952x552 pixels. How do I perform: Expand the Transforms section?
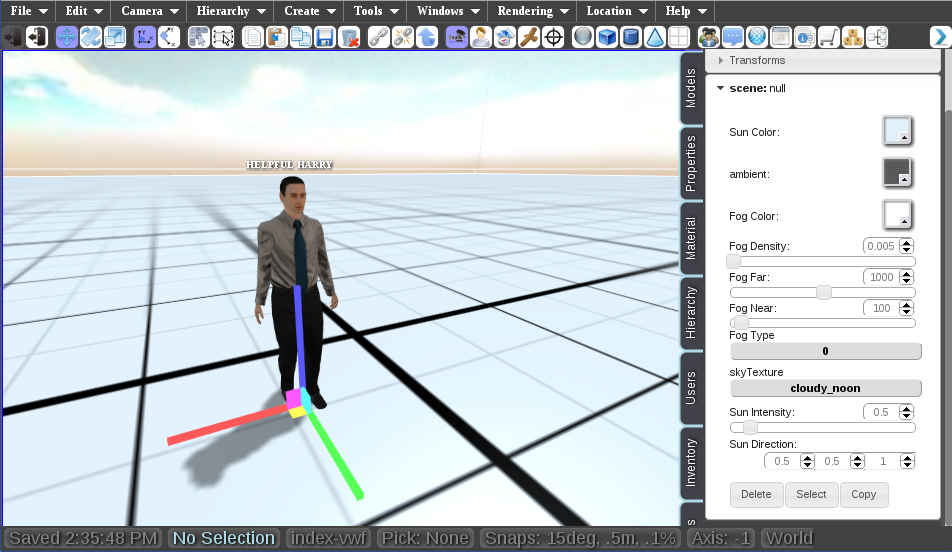coord(823,60)
